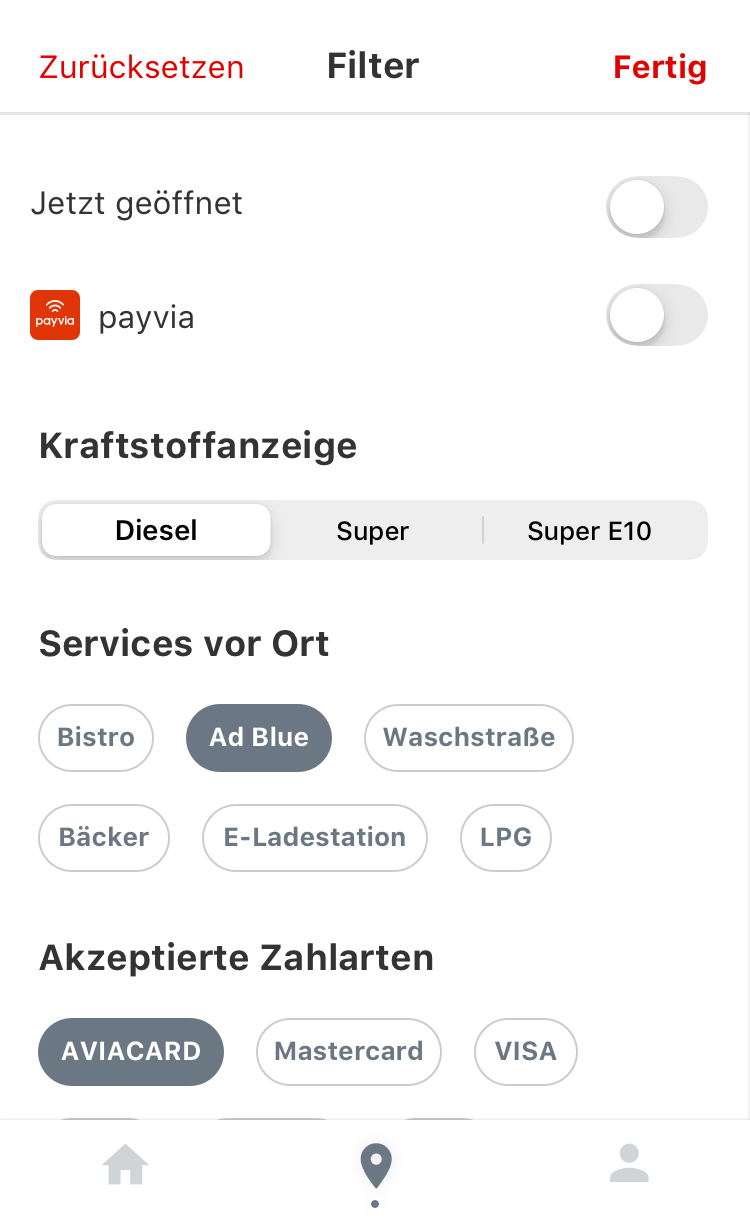
Task: Enable the Jetzt geöffnet switch
Action: tap(656, 207)
